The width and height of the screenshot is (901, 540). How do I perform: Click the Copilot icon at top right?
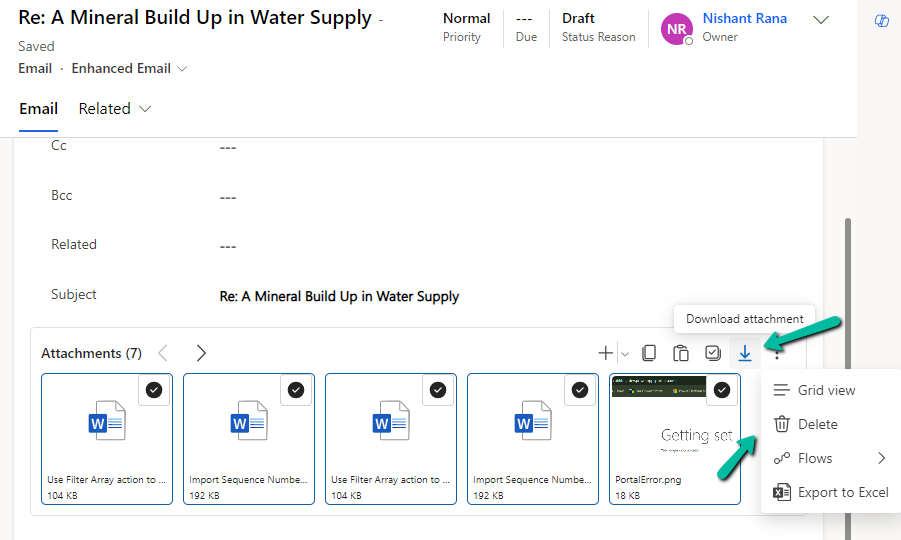tap(882, 21)
